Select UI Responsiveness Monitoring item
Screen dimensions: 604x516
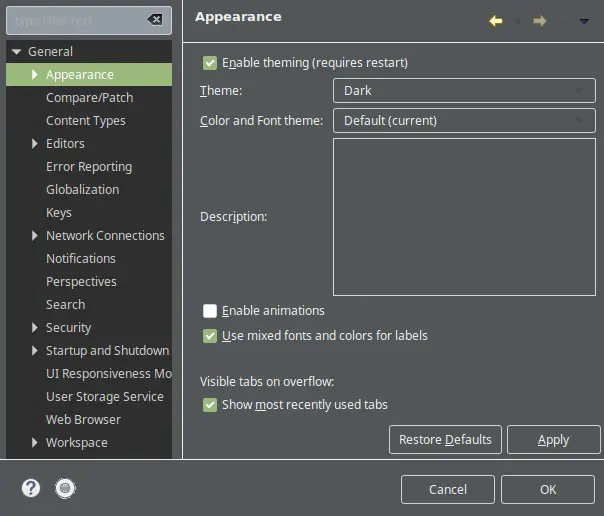(109, 374)
